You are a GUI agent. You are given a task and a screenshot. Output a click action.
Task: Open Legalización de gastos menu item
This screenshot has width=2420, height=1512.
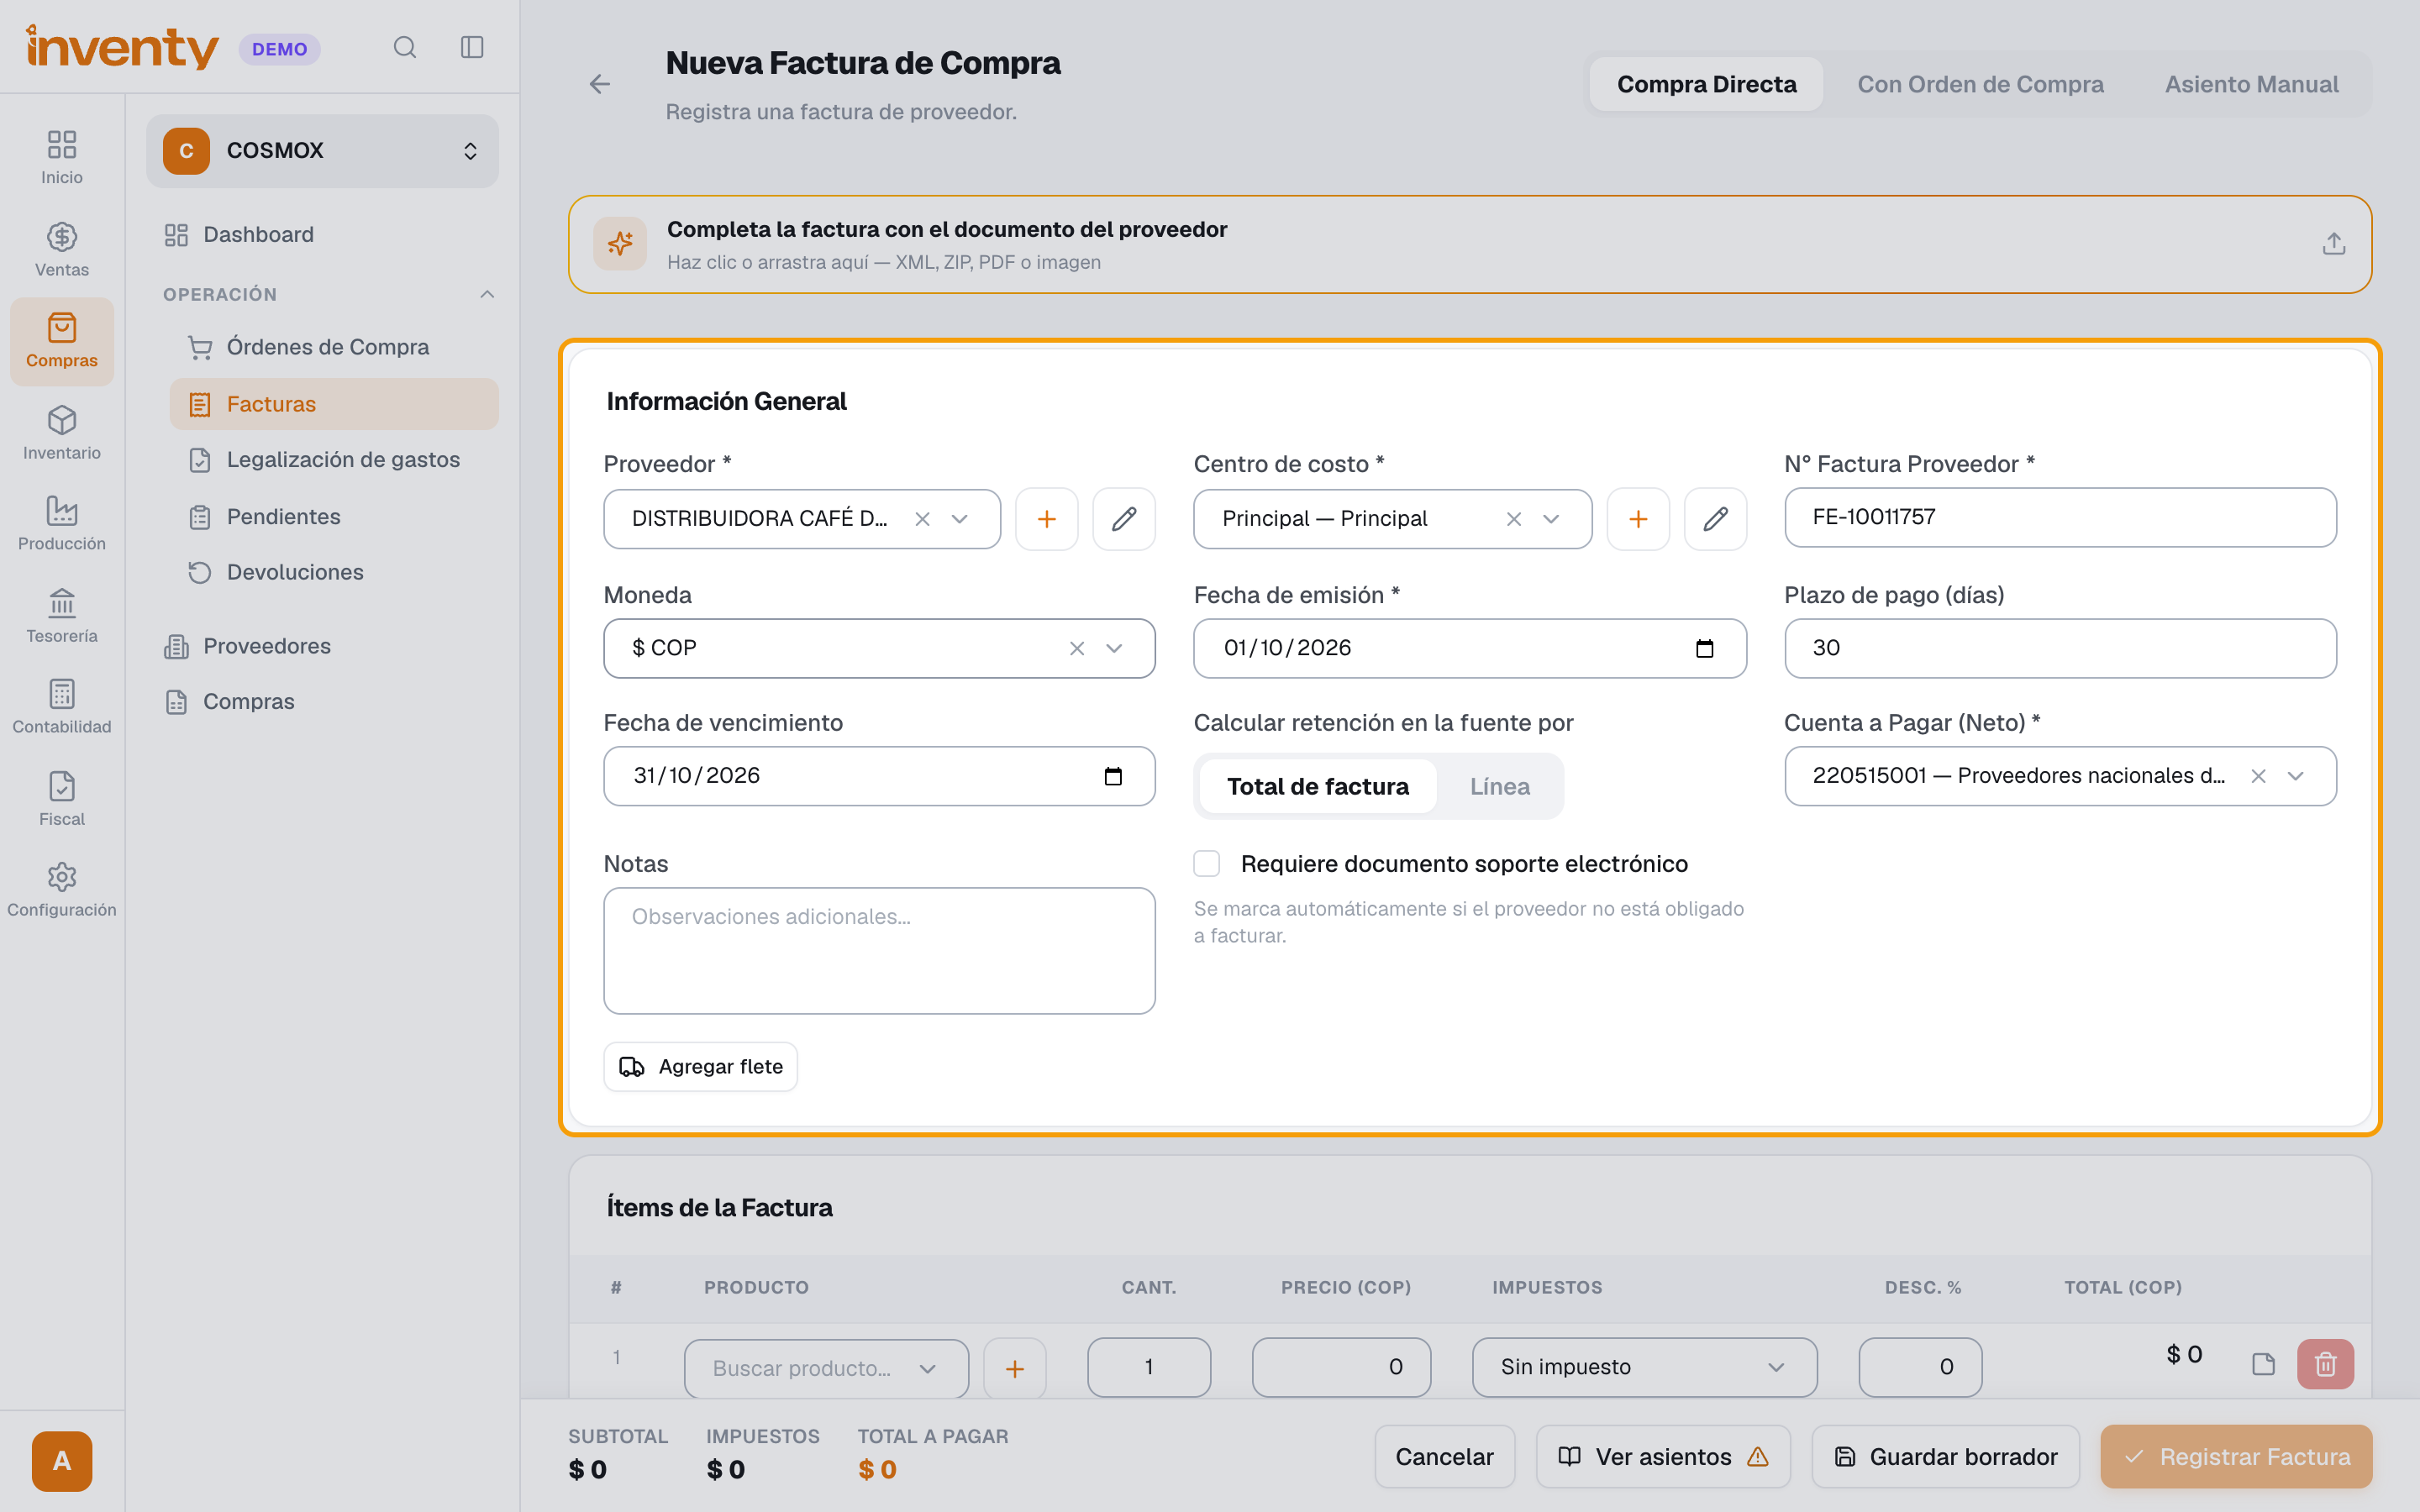pos(334,460)
